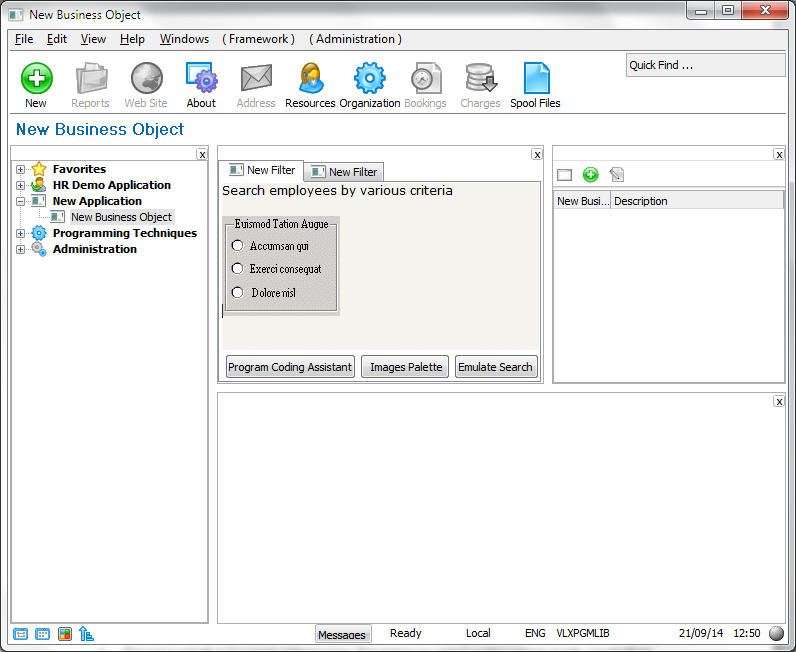Select the Exerci consequat radio button

237,269
